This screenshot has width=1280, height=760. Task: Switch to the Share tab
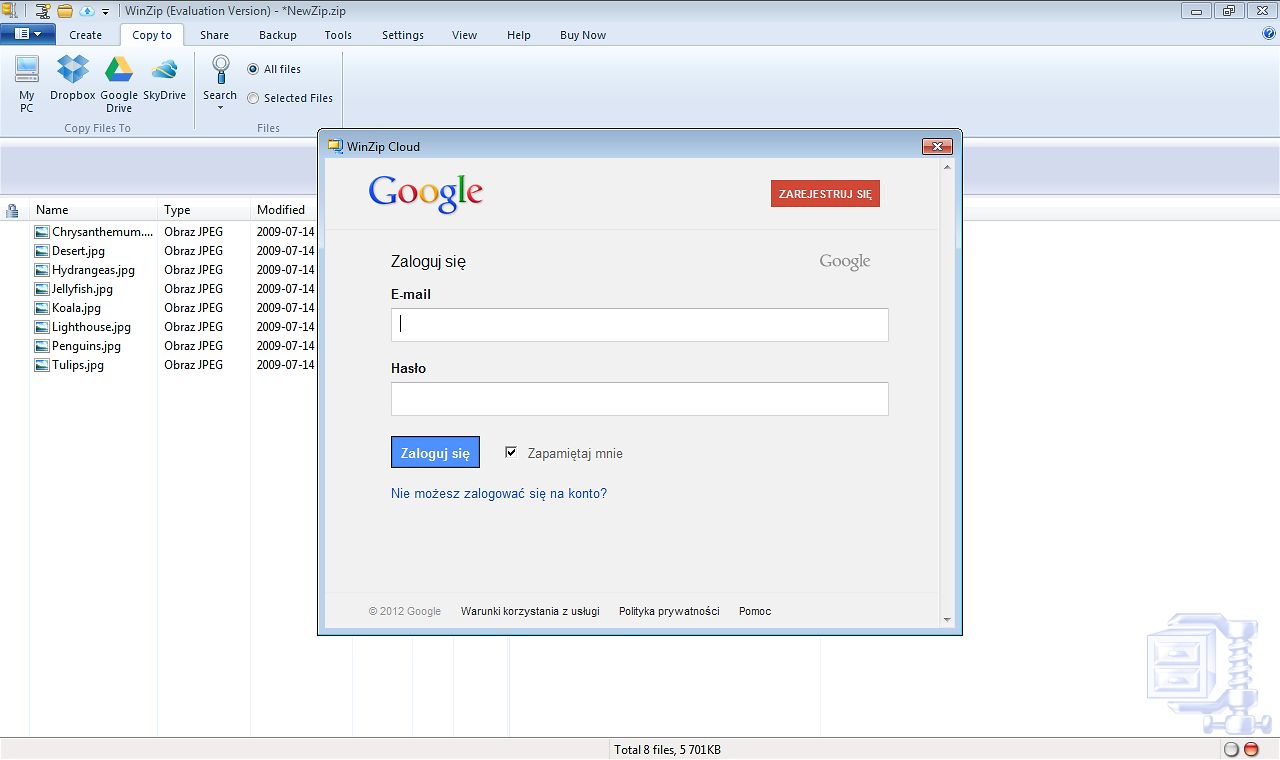point(214,35)
